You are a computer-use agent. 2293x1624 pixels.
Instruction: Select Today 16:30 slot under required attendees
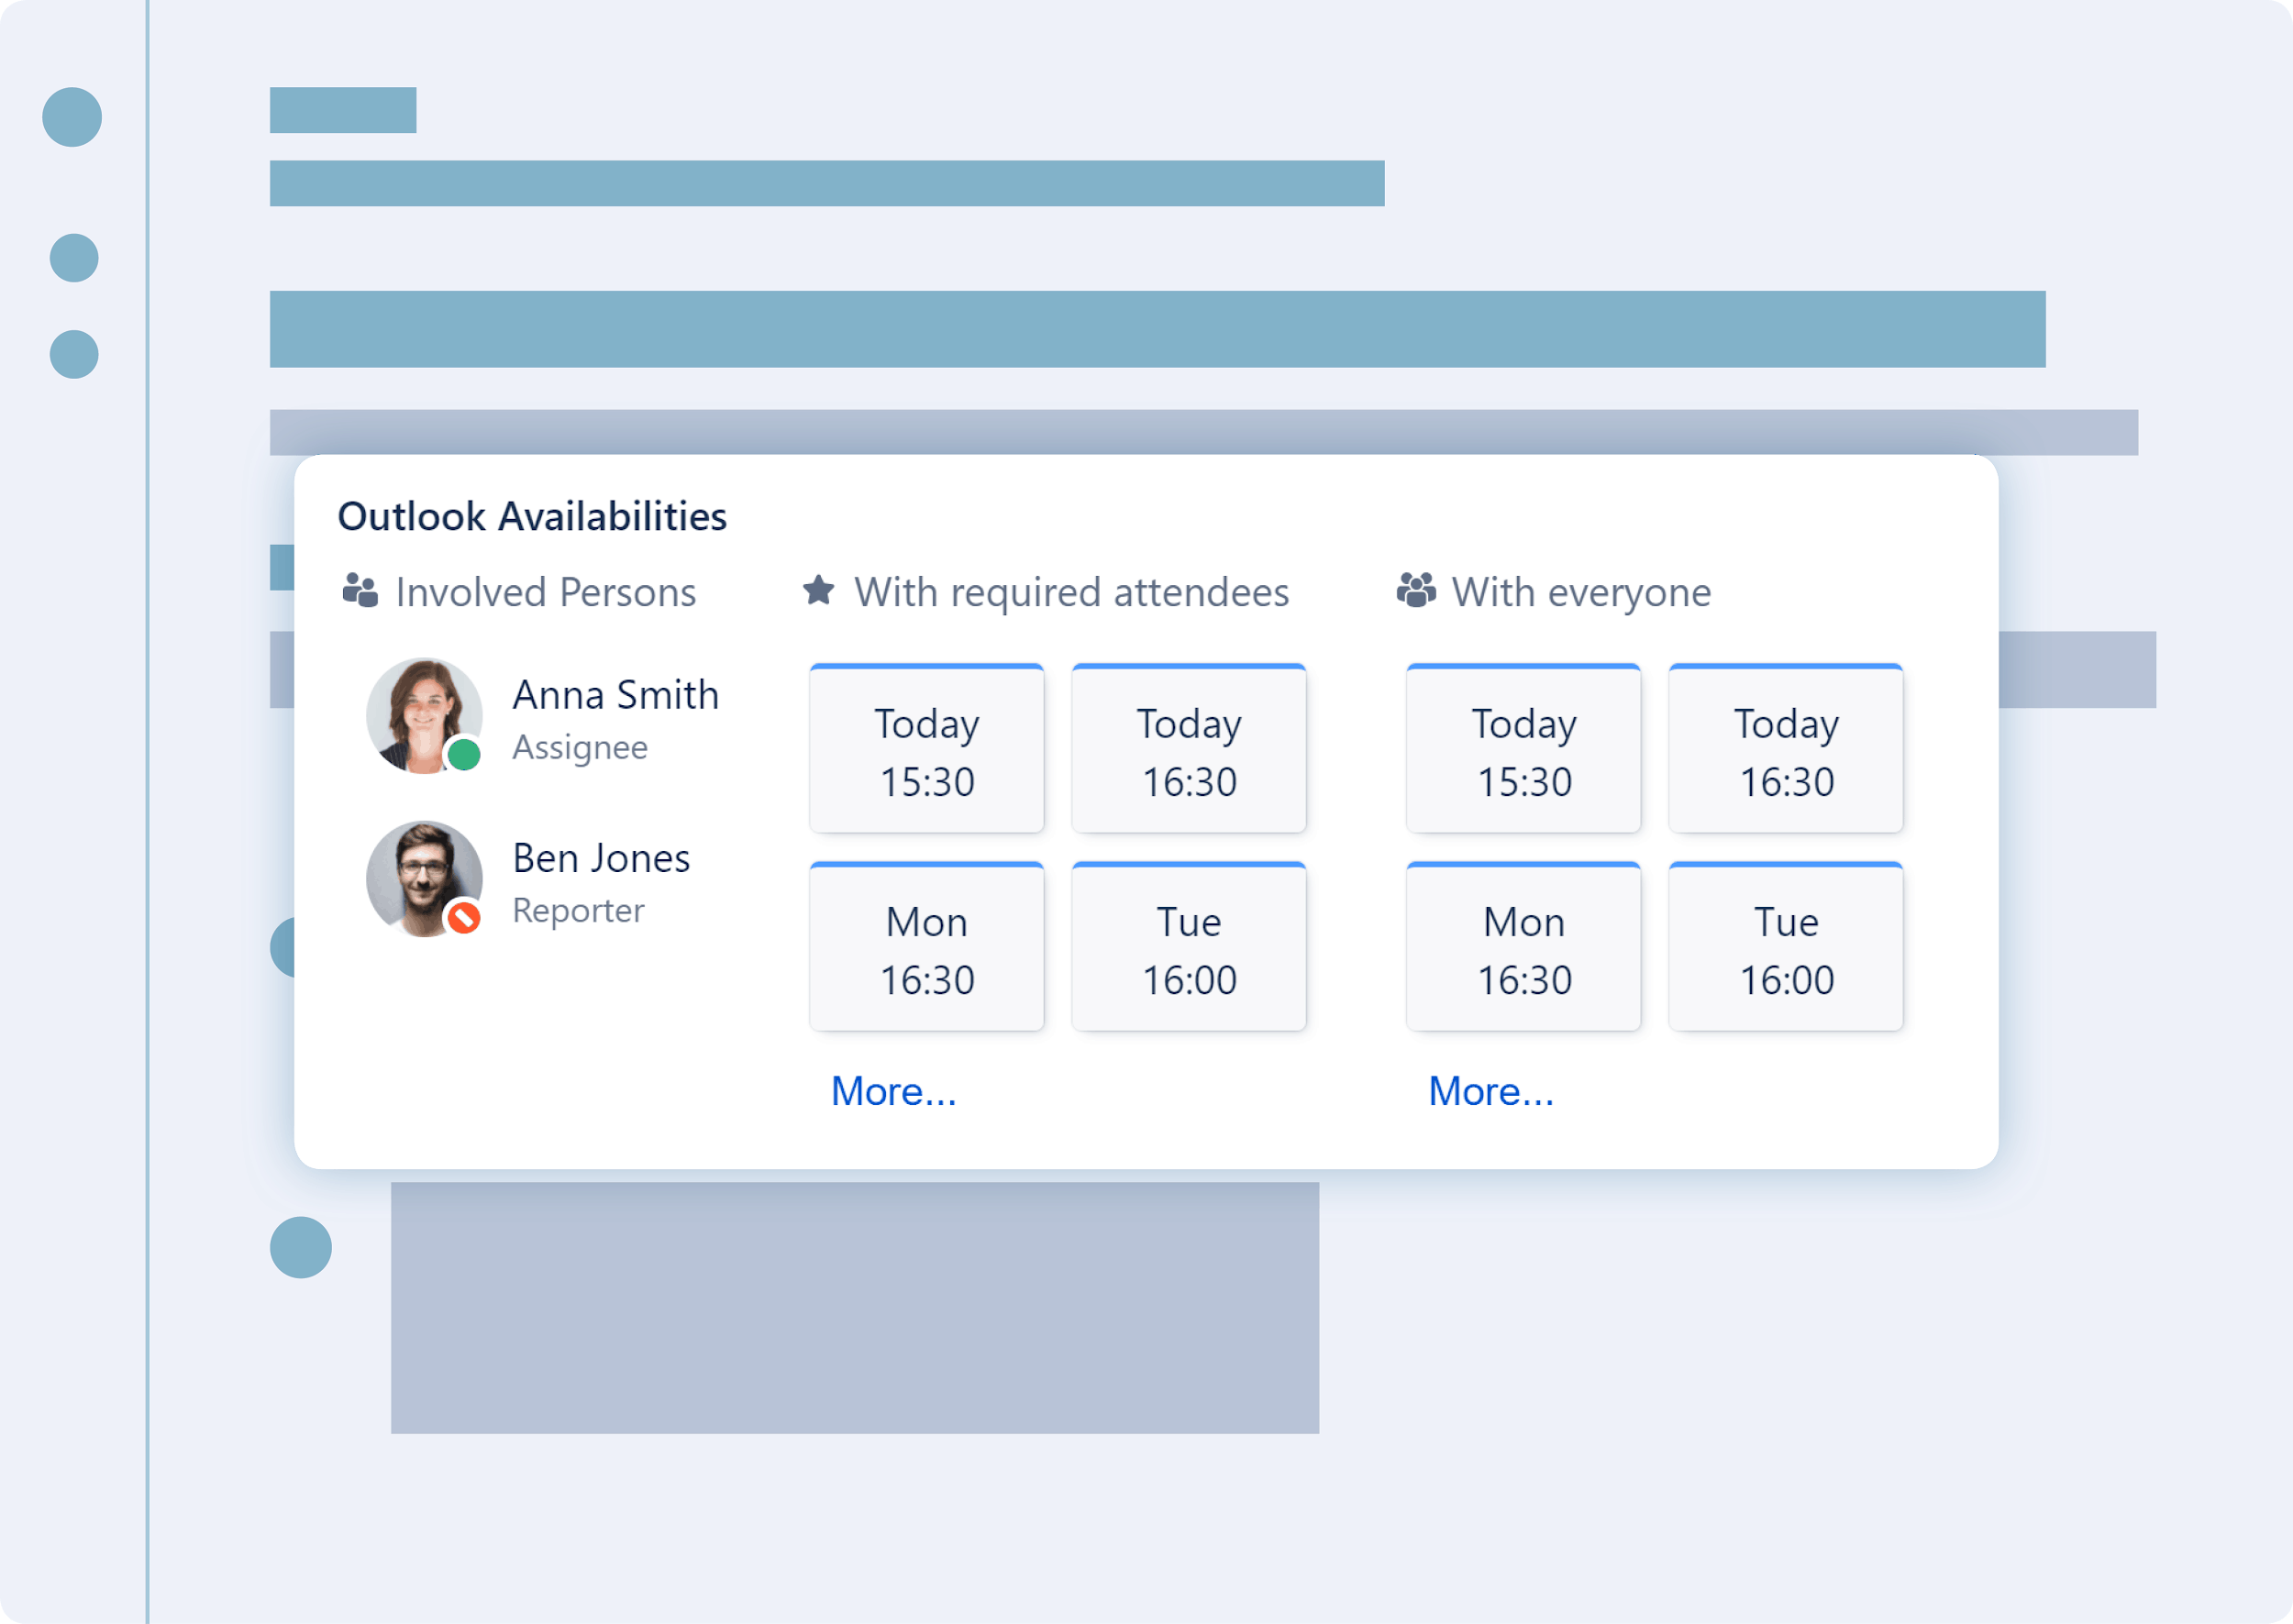click(1188, 750)
